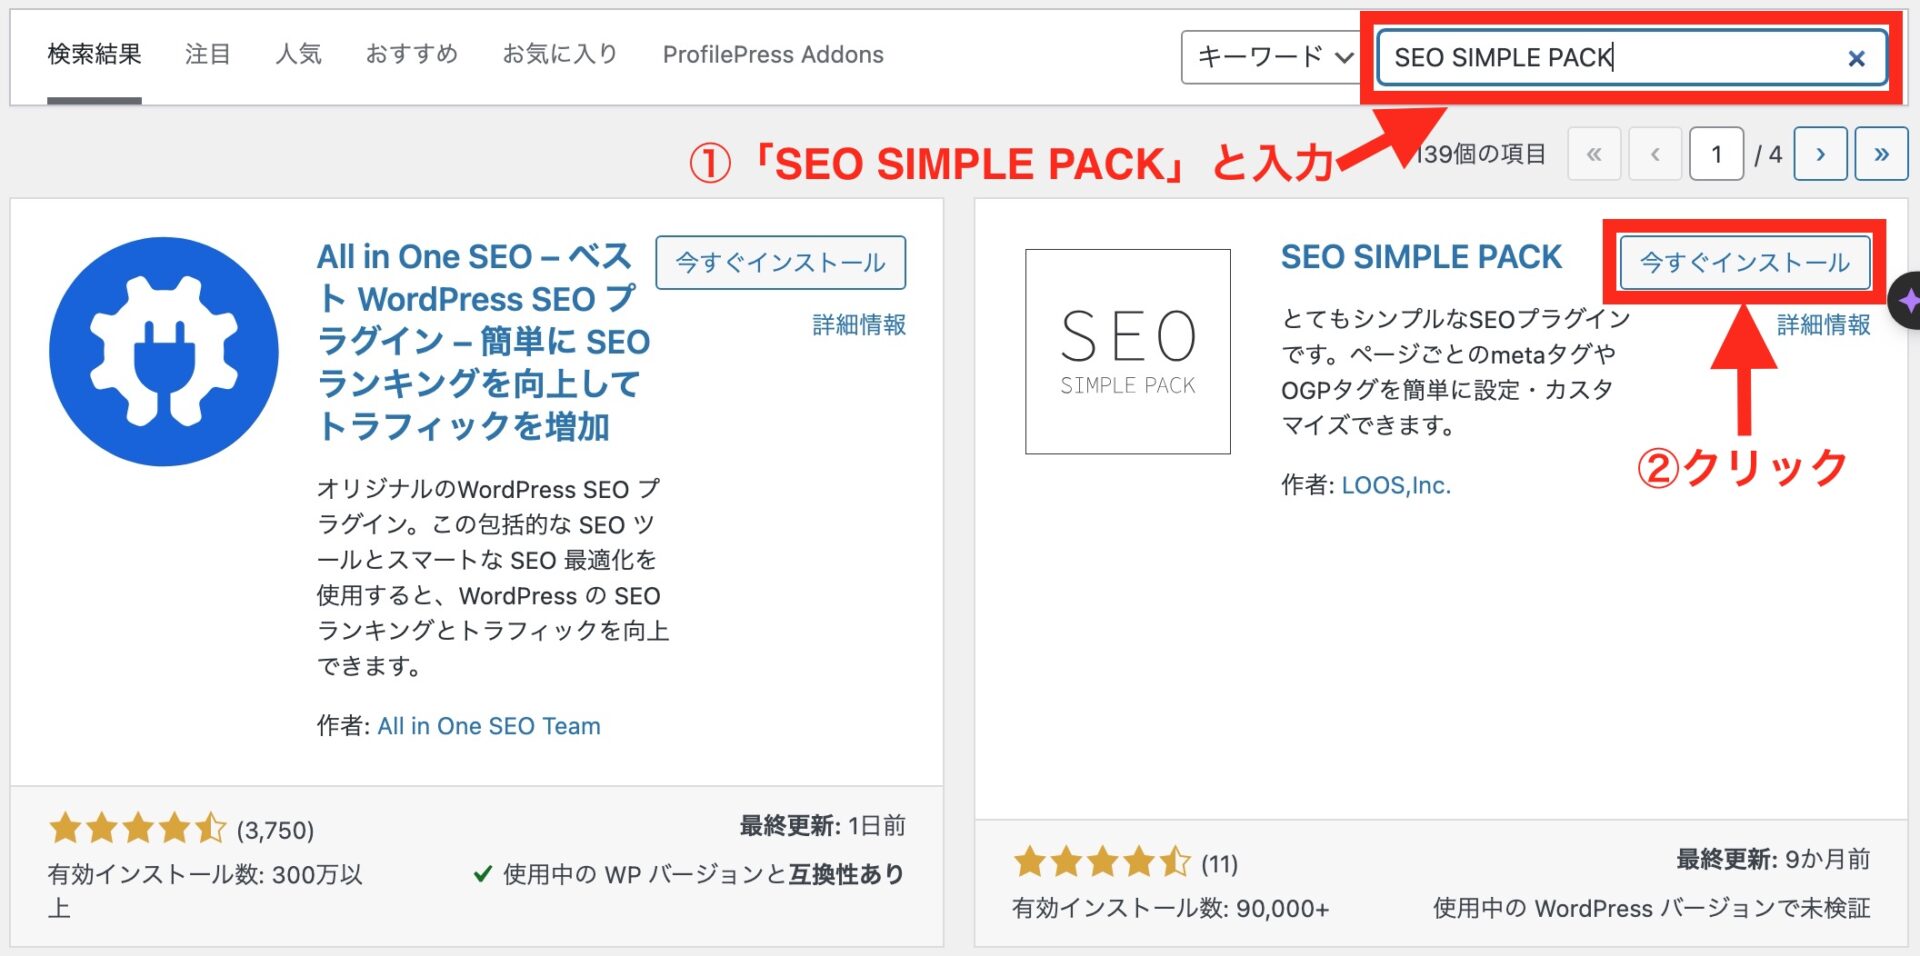Install the SEO SIMPLE PACK plugin
Viewport: 1920px width, 956px height.
click(1744, 263)
